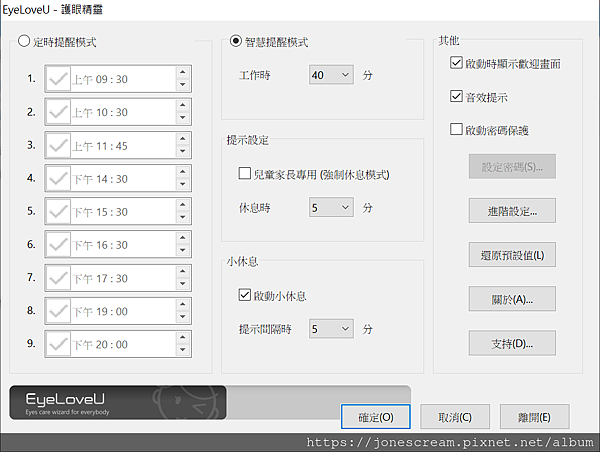Increase time on the 下午 19:00 spinner
The width and height of the screenshot is (600, 452).
click(183, 304)
